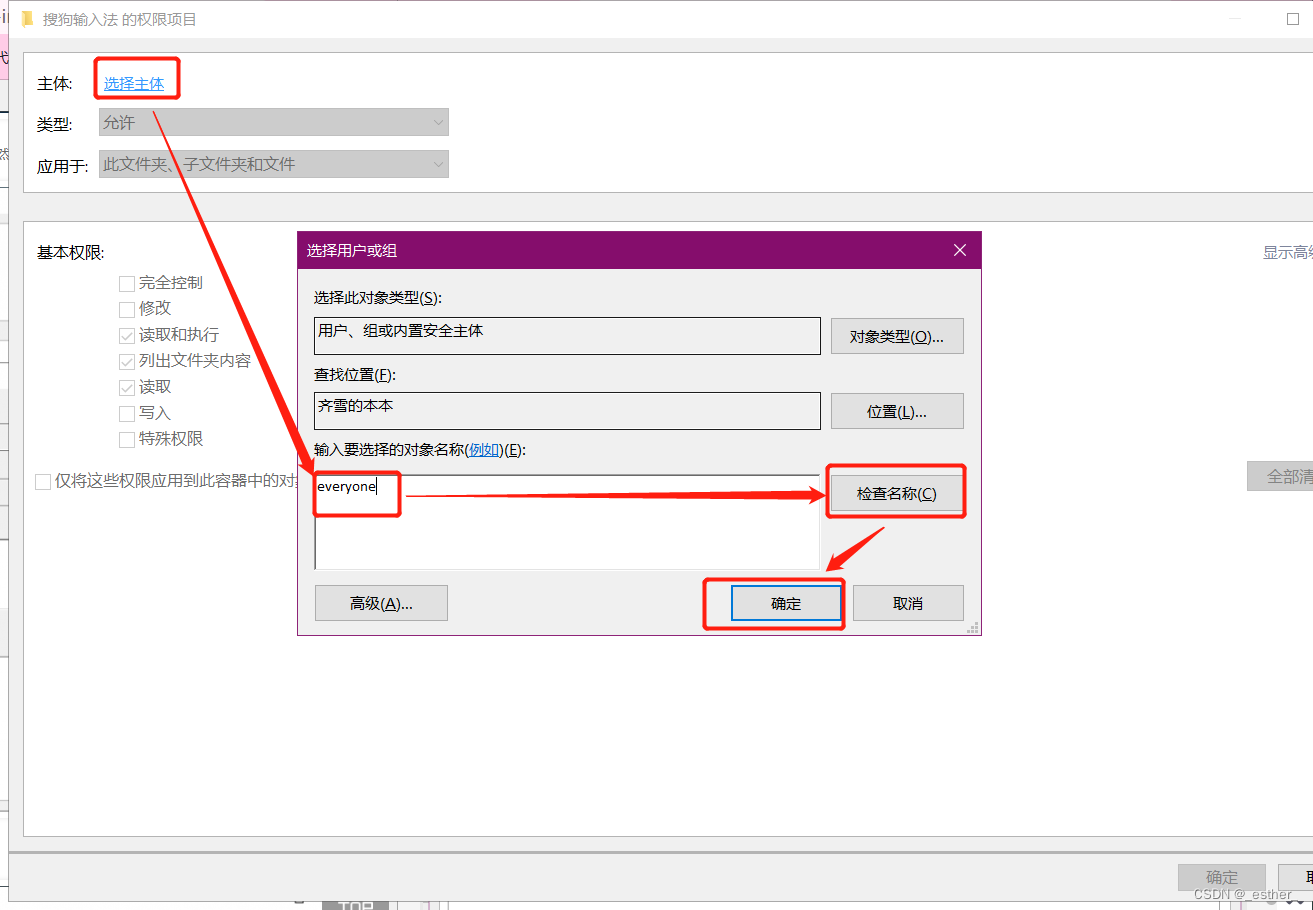
Task: Click the resize grip of 选择用户或组 dialog
Action: click(973, 627)
